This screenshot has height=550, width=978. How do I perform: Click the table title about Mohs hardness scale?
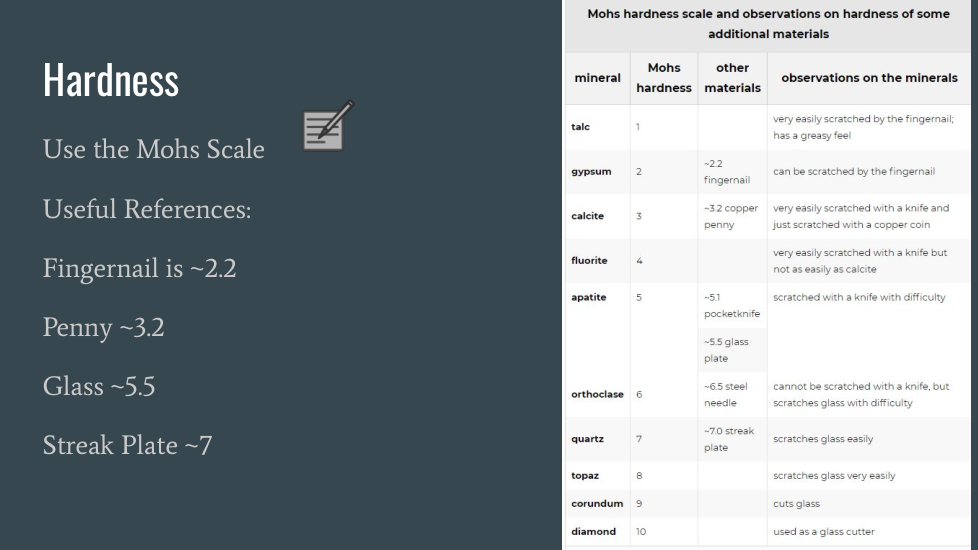tap(768, 24)
